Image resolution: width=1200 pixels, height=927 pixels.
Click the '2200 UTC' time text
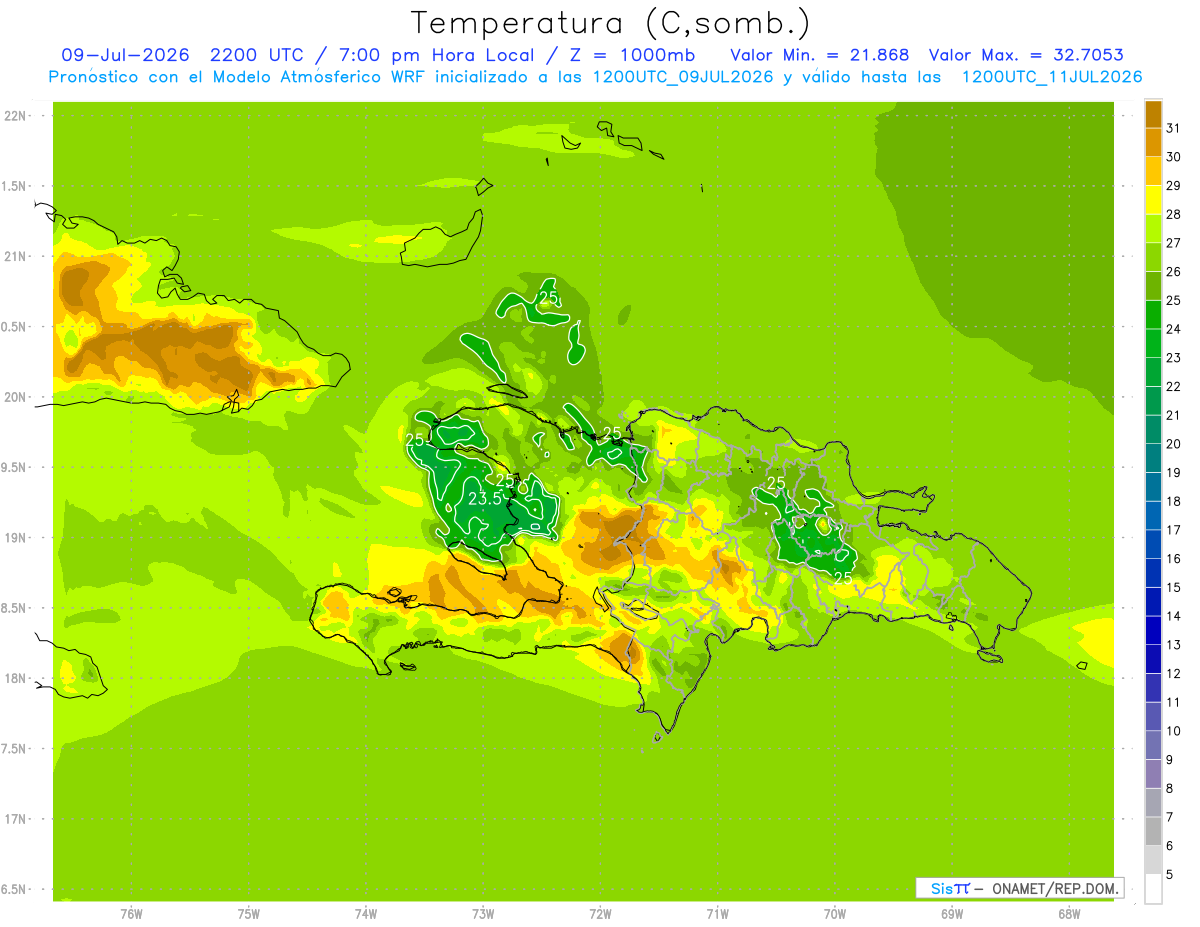point(258,55)
